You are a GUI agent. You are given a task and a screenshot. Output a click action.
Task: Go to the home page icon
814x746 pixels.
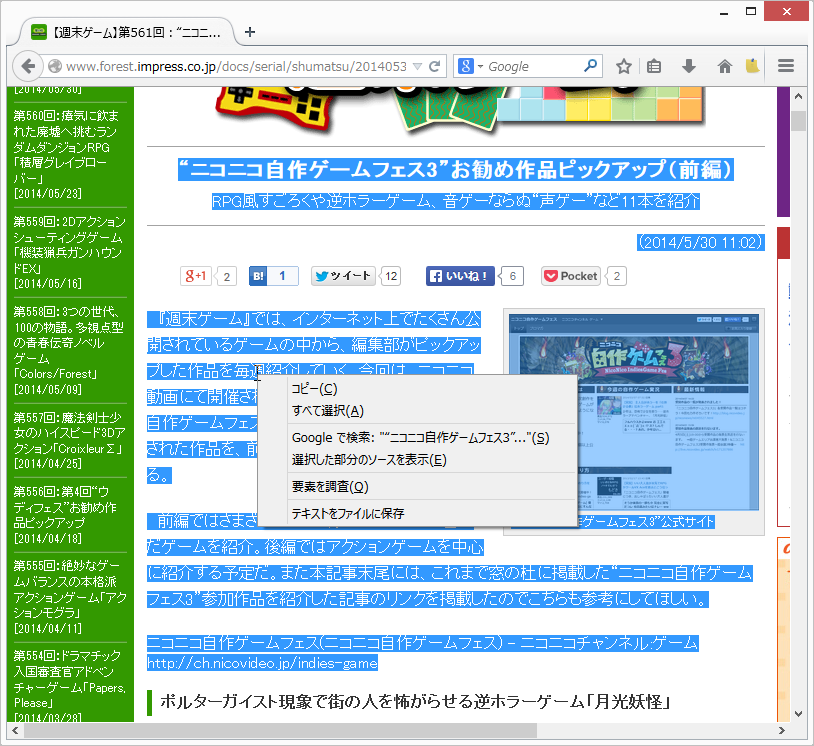click(724, 66)
